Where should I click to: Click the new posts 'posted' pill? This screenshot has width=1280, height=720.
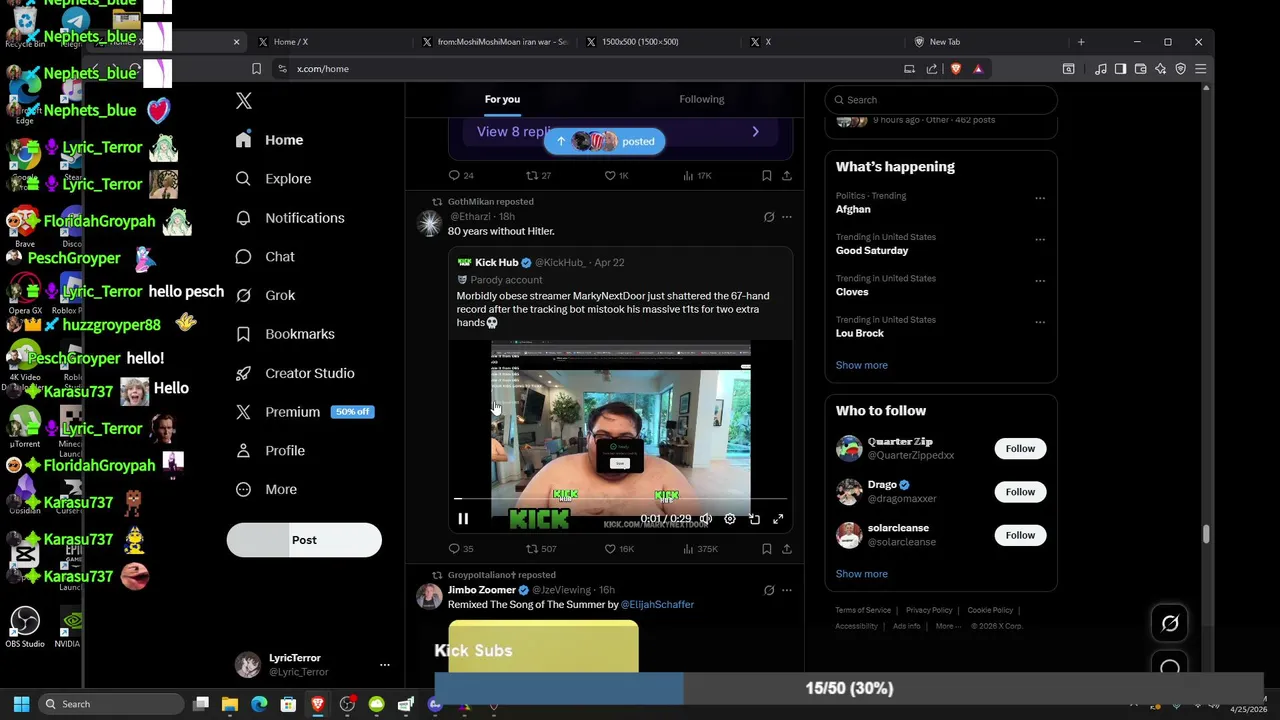pyautogui.click(x=604, y=141)
